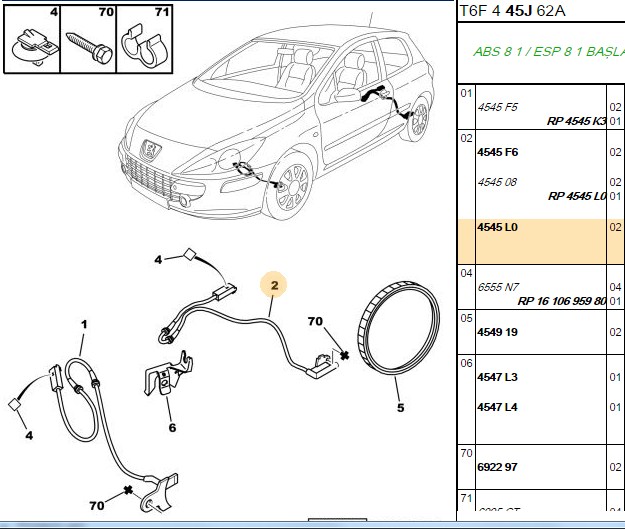Select part number 4545 08
The height and width of the screenshot is (529, 625).
click(x=497, y=182)
